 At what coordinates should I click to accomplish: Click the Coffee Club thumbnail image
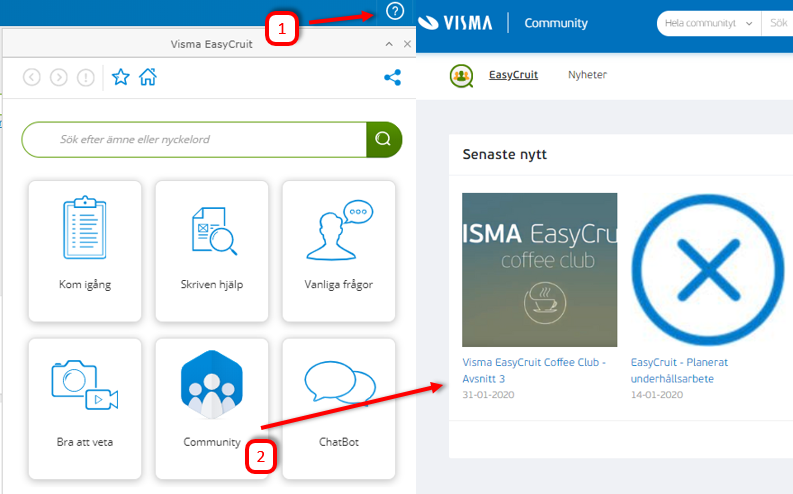[x=540, y=270]
